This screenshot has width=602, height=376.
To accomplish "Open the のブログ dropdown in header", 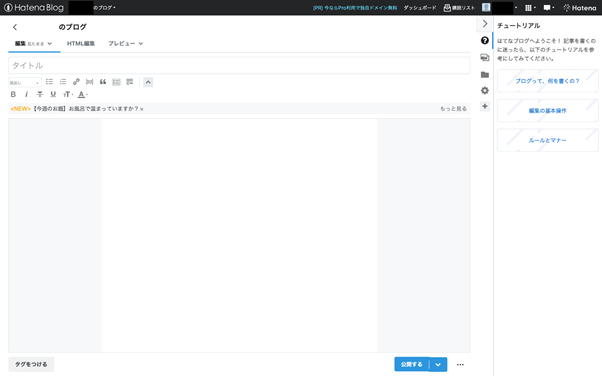I will coord(104,8).
